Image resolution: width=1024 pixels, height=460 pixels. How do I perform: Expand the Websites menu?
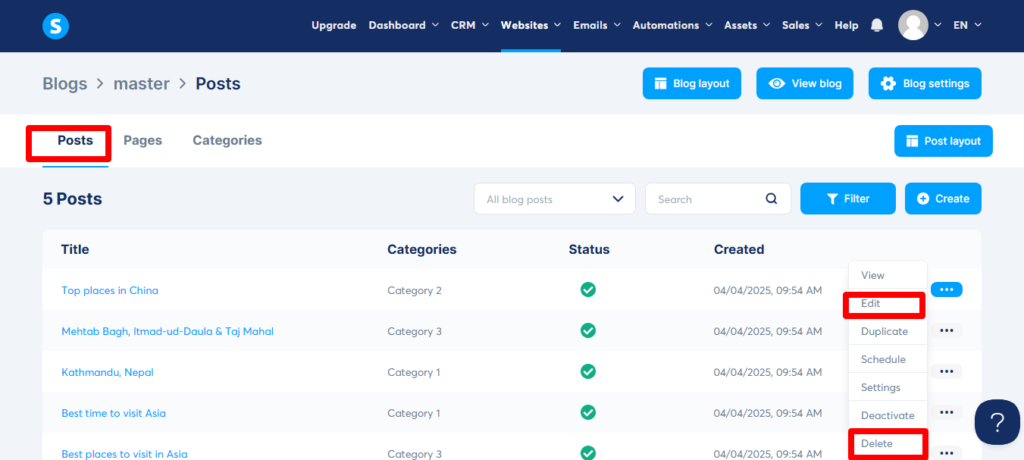(530, 25)
